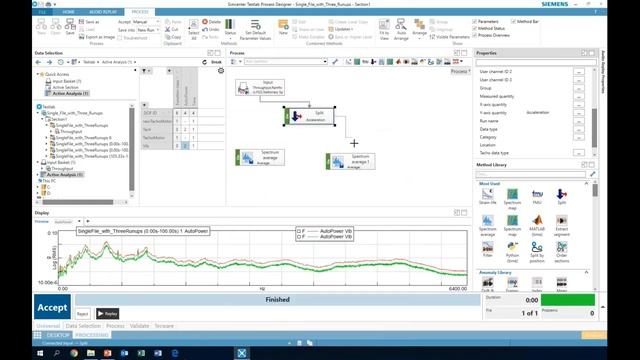640x360 pixels.
Task: Switch to the Data Selection workflow tab
Action: coord(83,326)
